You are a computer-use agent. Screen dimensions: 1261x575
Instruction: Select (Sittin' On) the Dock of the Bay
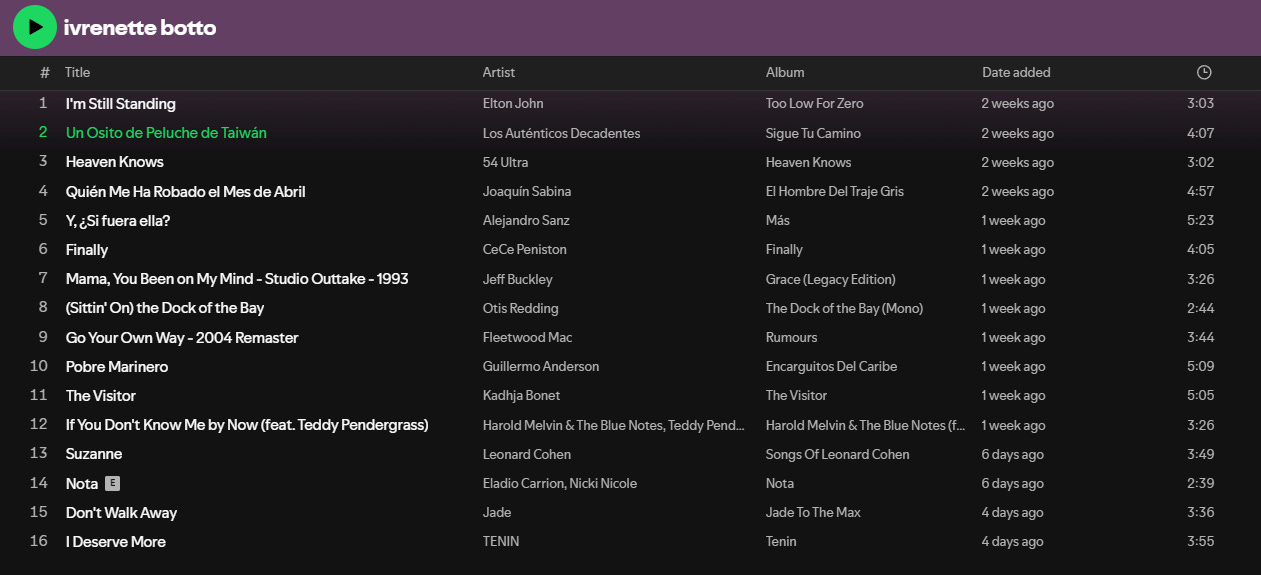coord(165,308)
